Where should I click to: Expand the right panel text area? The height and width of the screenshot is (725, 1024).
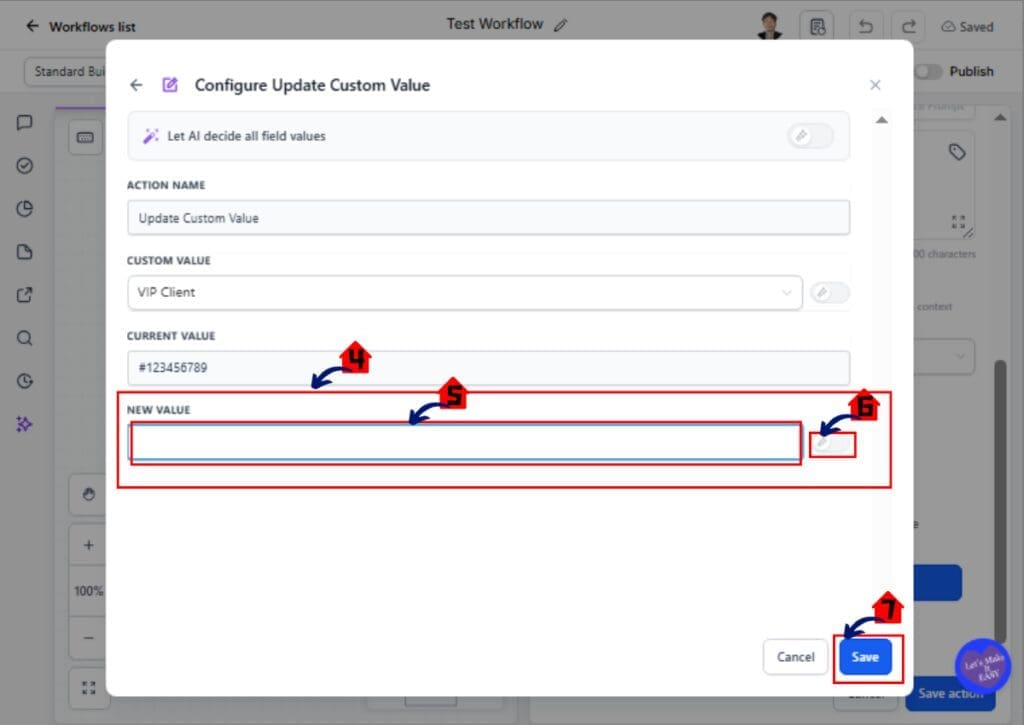(958, 221)
